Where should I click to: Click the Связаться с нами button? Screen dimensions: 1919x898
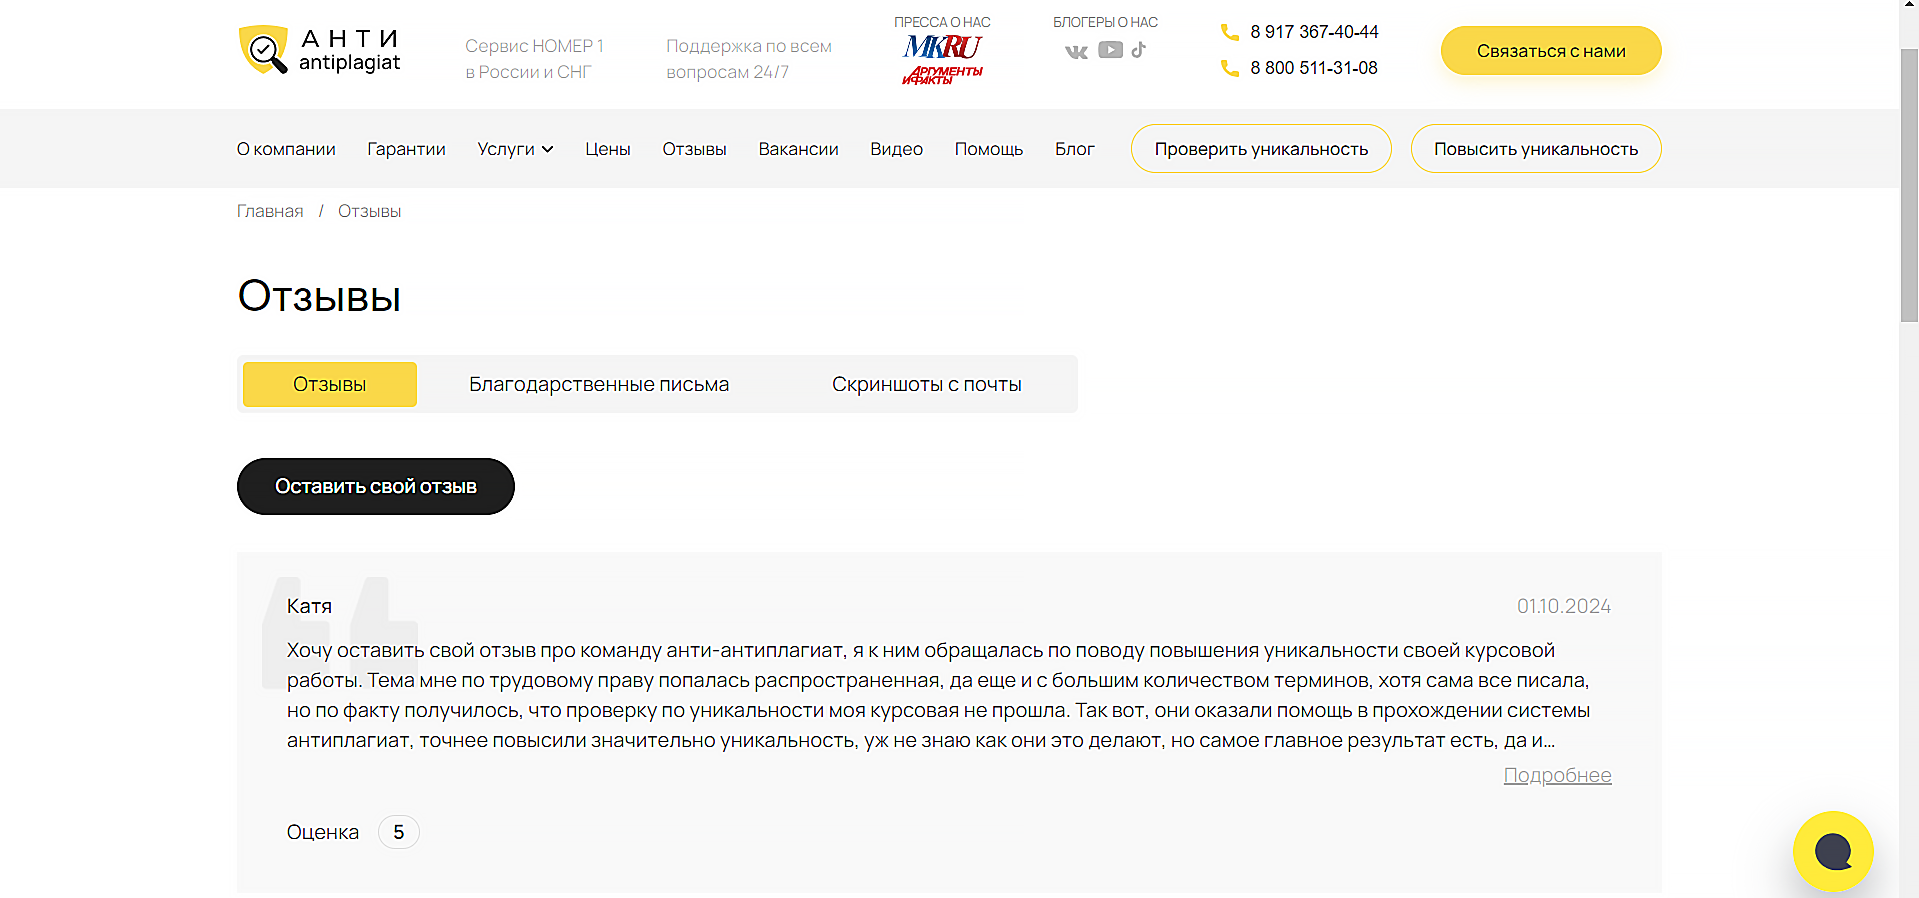pos(1551,51)
